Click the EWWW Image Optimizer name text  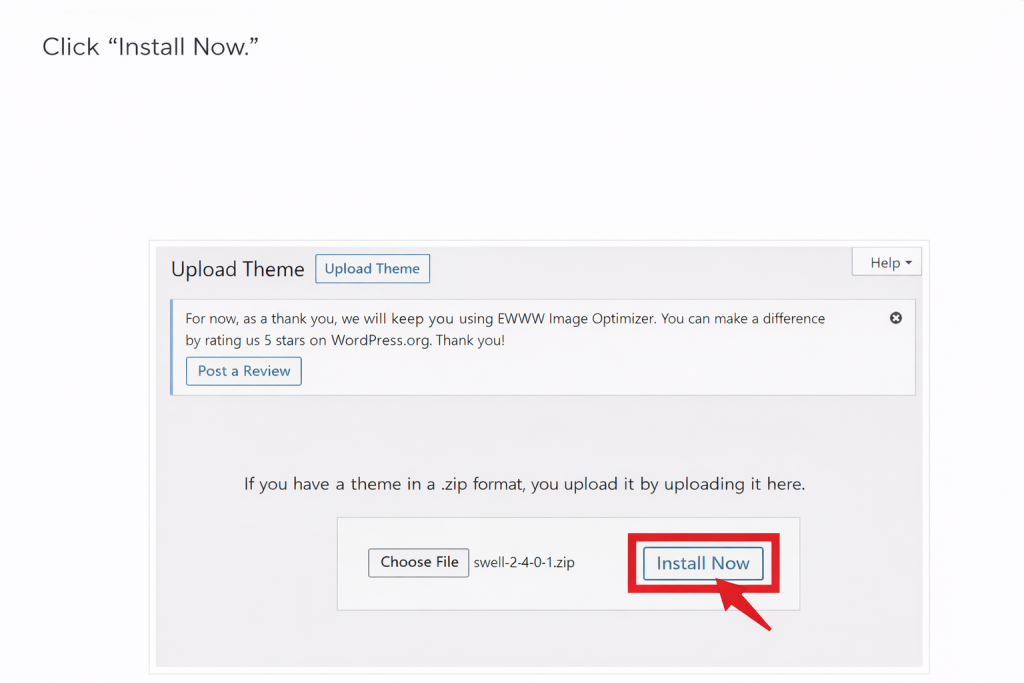pos(576,319)
